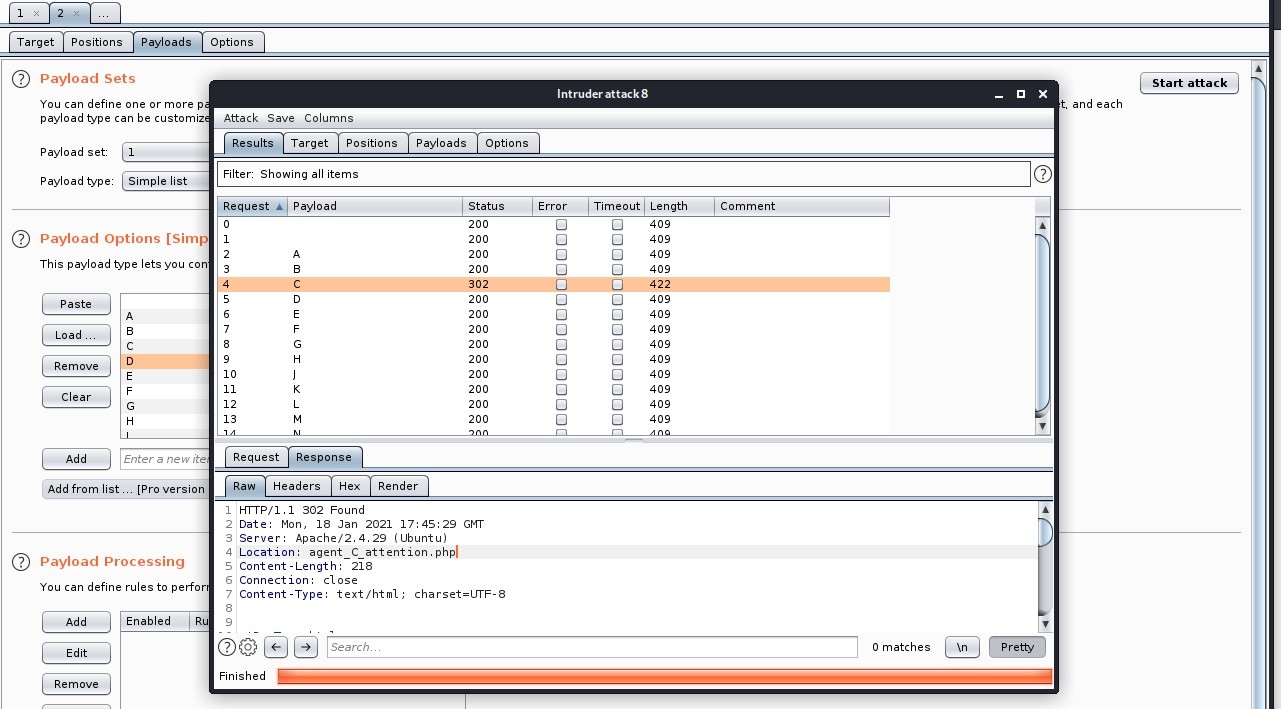Open Add from list dropdown
Screen dimensions: 1281x709
(126, 489)
